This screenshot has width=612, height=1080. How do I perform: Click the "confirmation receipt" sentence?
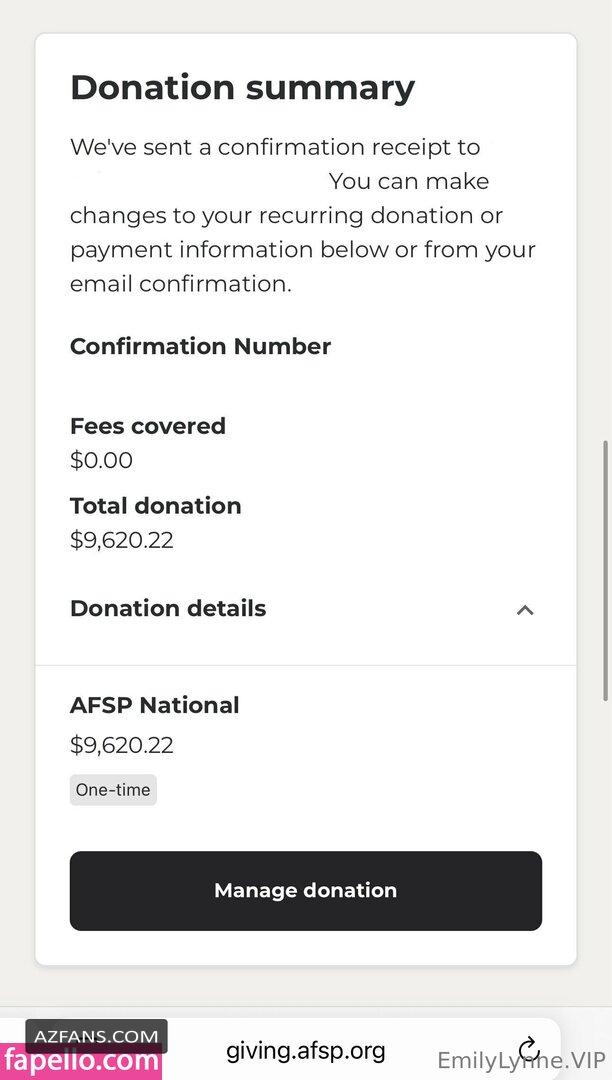[275, 148]
